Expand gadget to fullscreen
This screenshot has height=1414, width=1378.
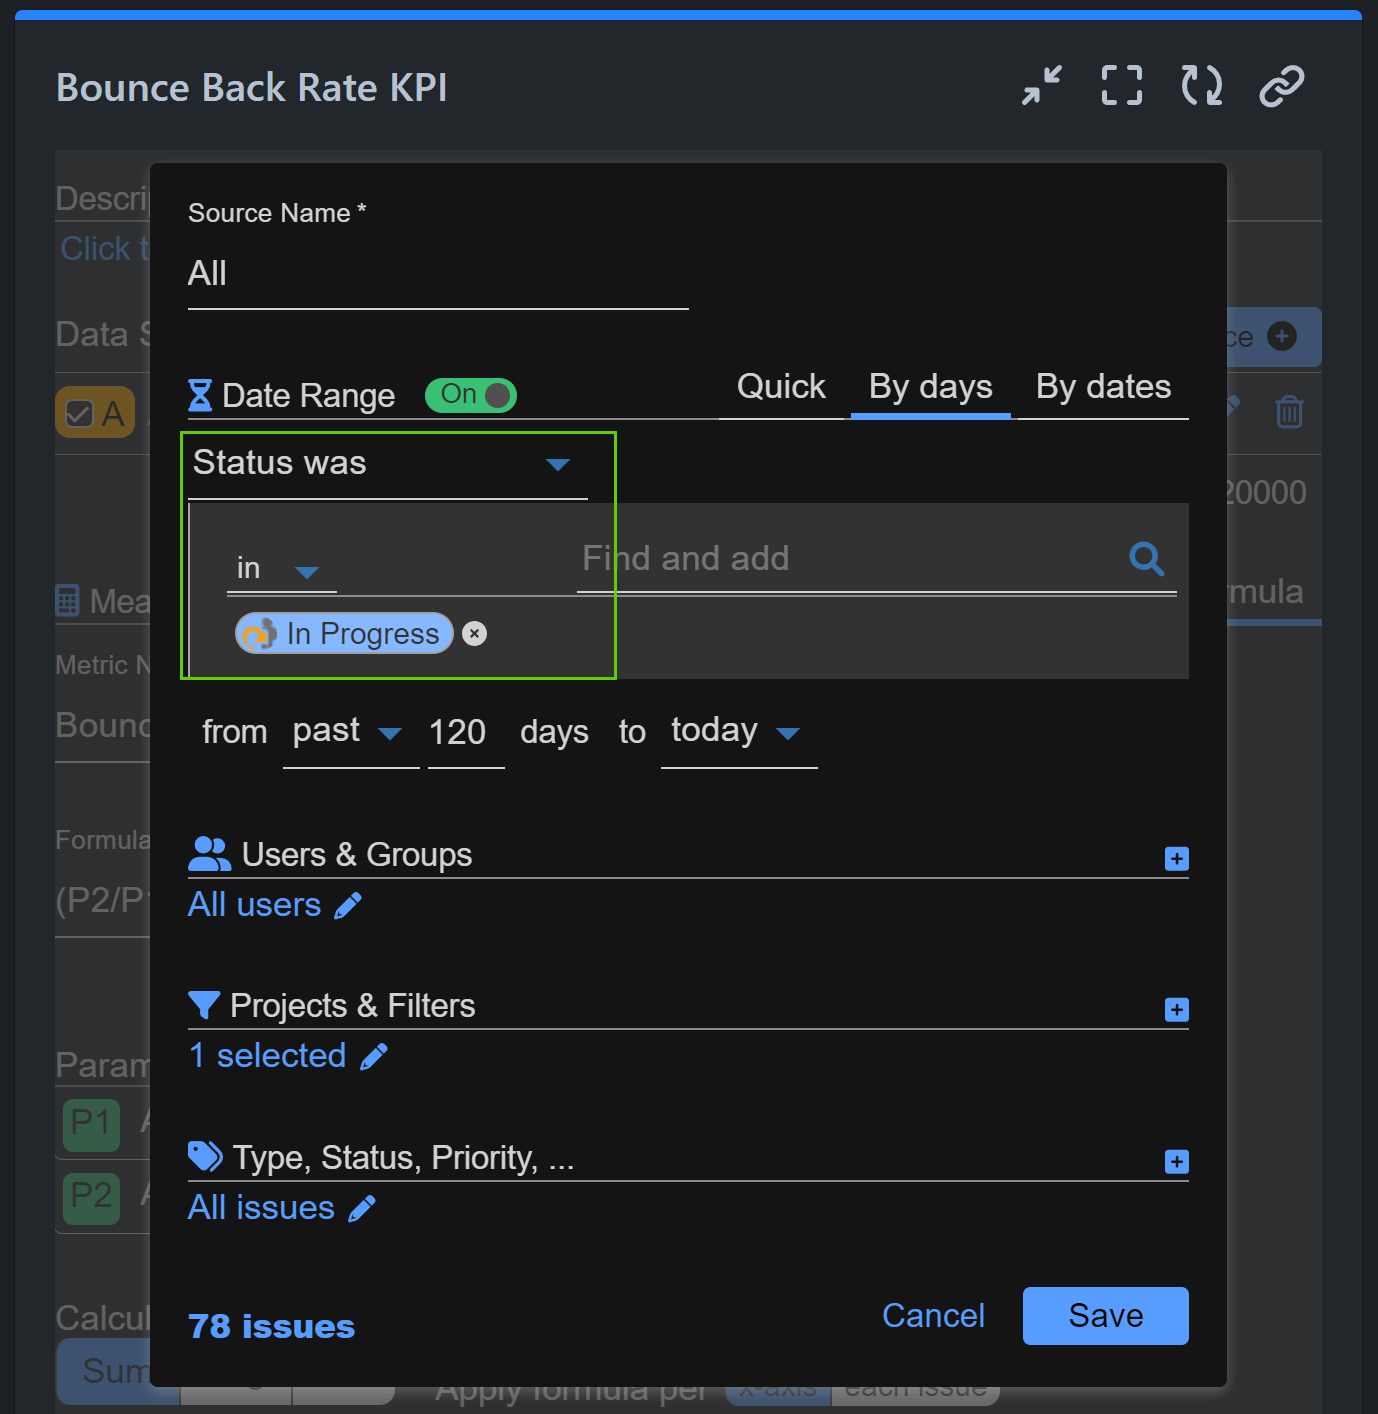click(1121, 86)
